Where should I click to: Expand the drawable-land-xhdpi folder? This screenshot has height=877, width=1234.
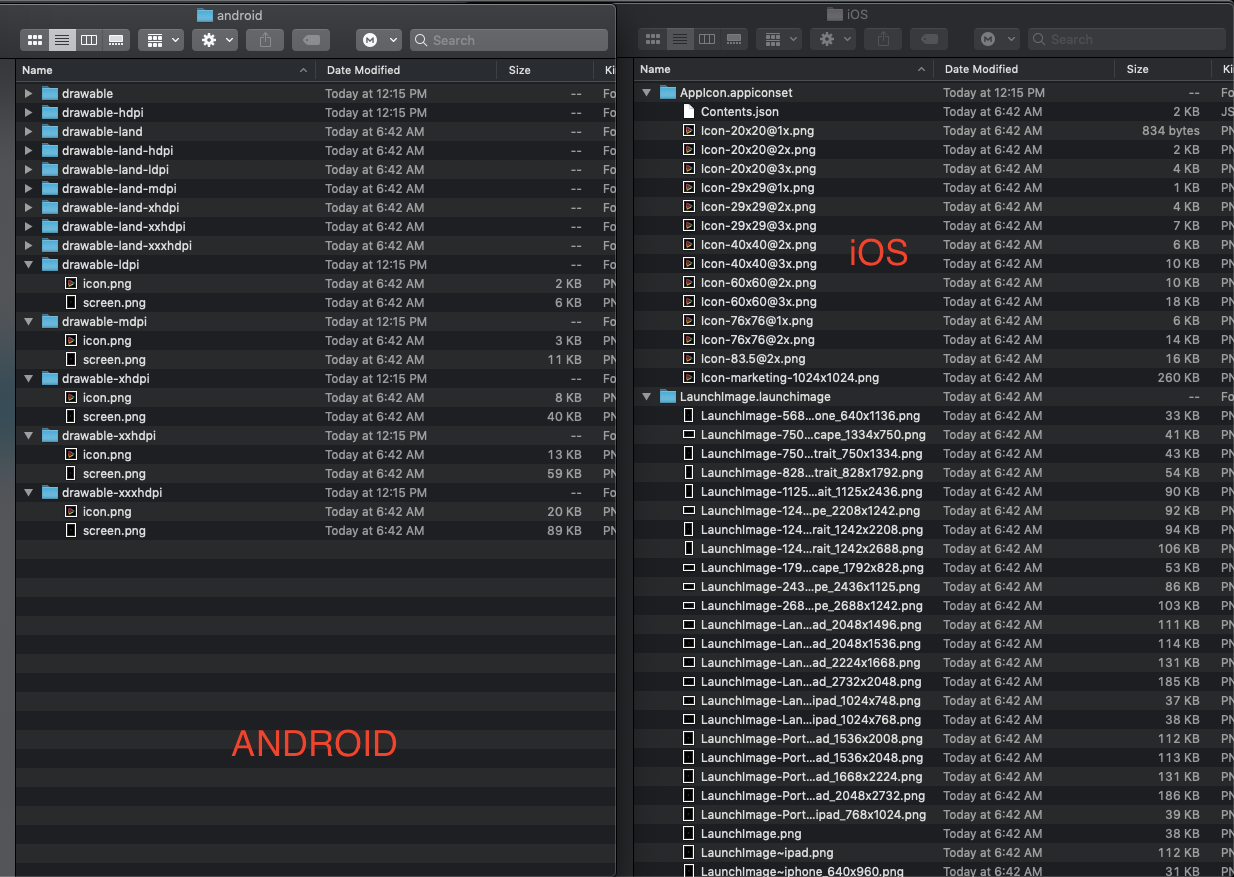[x=28, y=207]
